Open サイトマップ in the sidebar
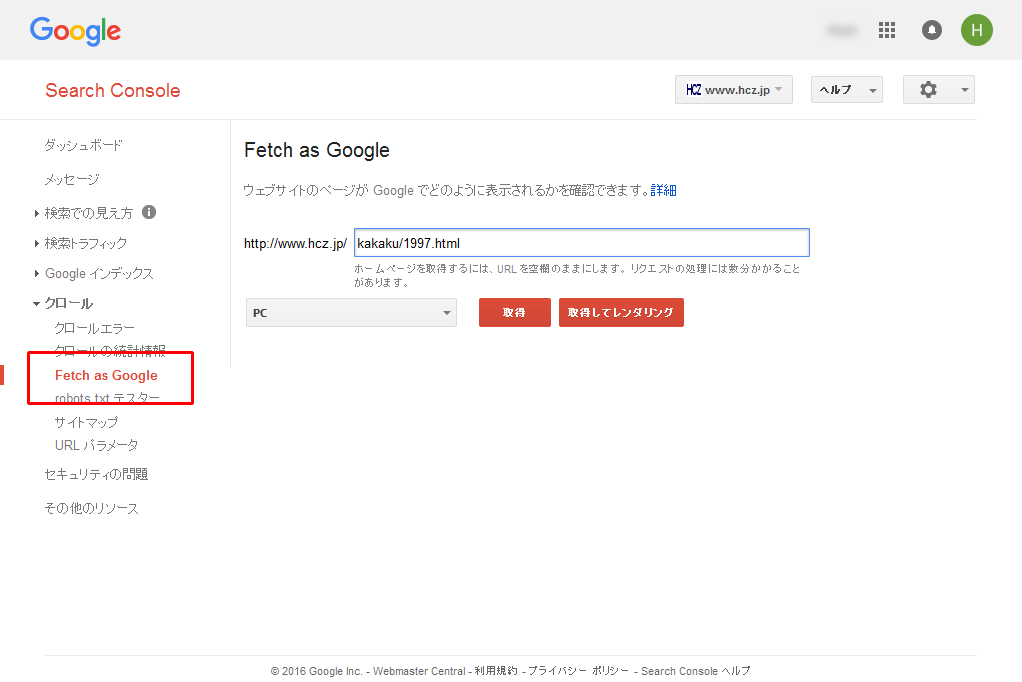Image resolution: width=1022 pixels, height=682 pixels. click(86, 422)
